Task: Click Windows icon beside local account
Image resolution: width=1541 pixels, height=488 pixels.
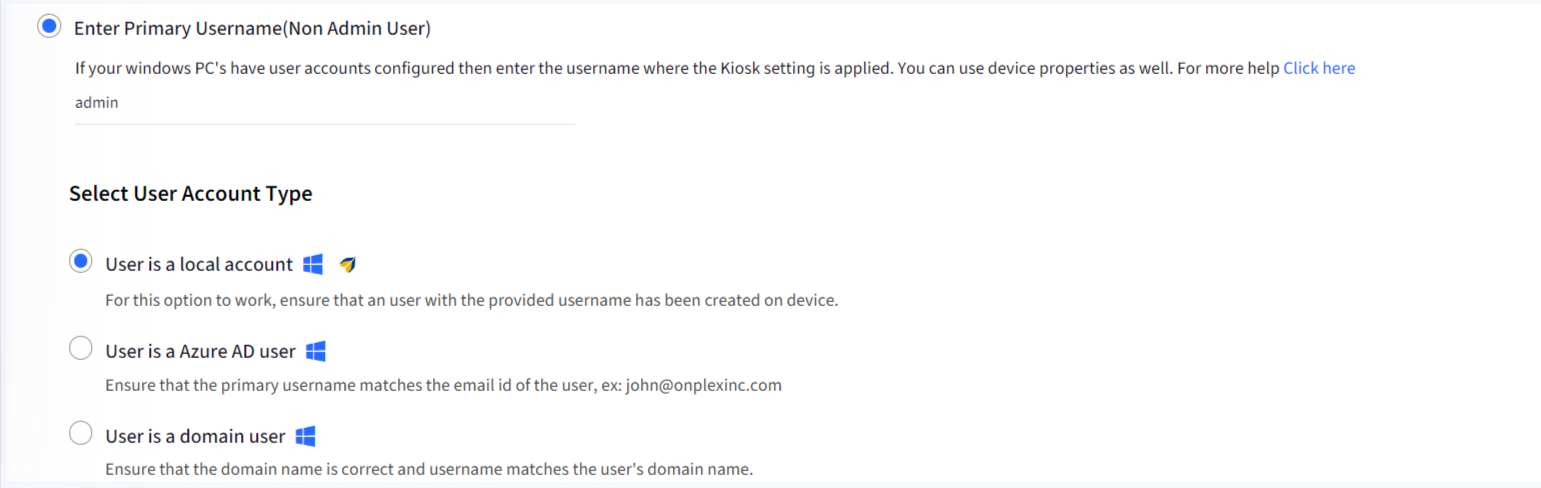Action: coord(313,264)
